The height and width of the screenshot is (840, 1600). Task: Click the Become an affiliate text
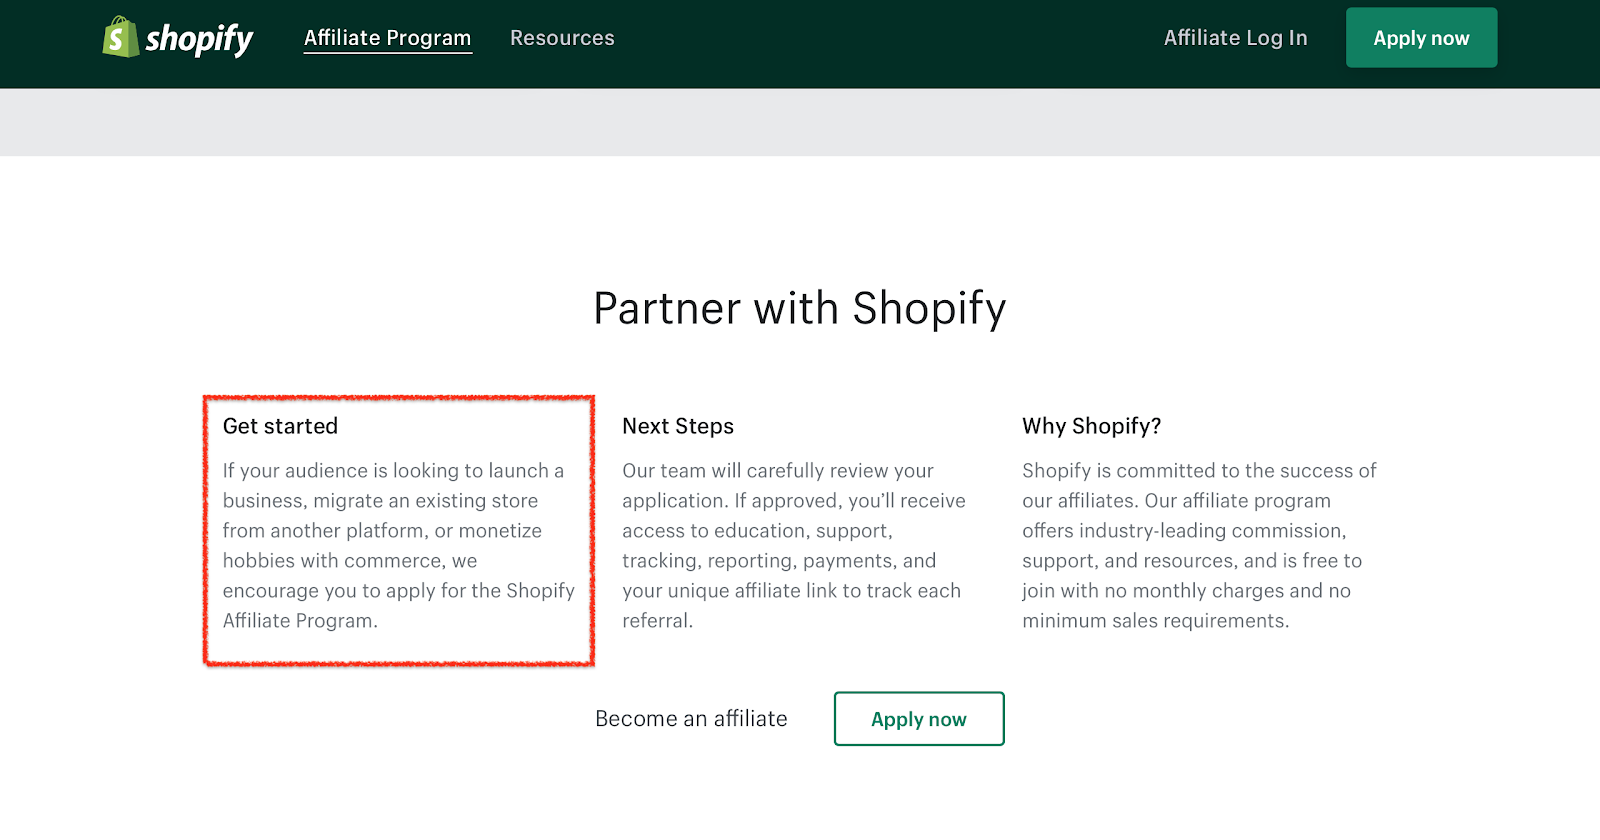tap(691, 719)
